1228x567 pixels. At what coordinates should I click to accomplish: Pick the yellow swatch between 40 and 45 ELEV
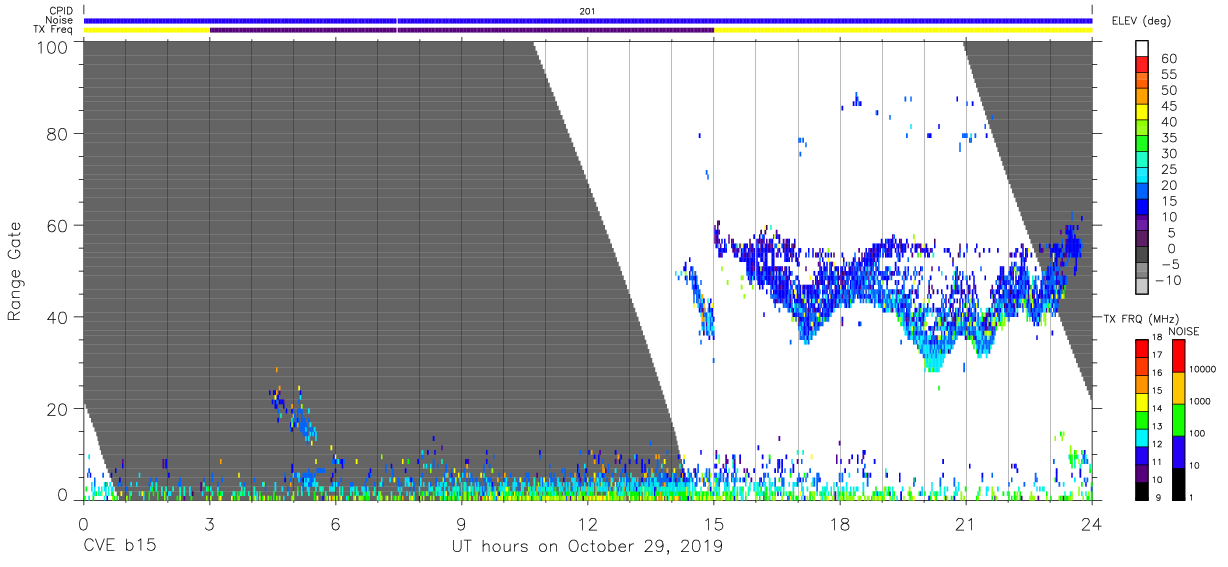(1143, 114)
